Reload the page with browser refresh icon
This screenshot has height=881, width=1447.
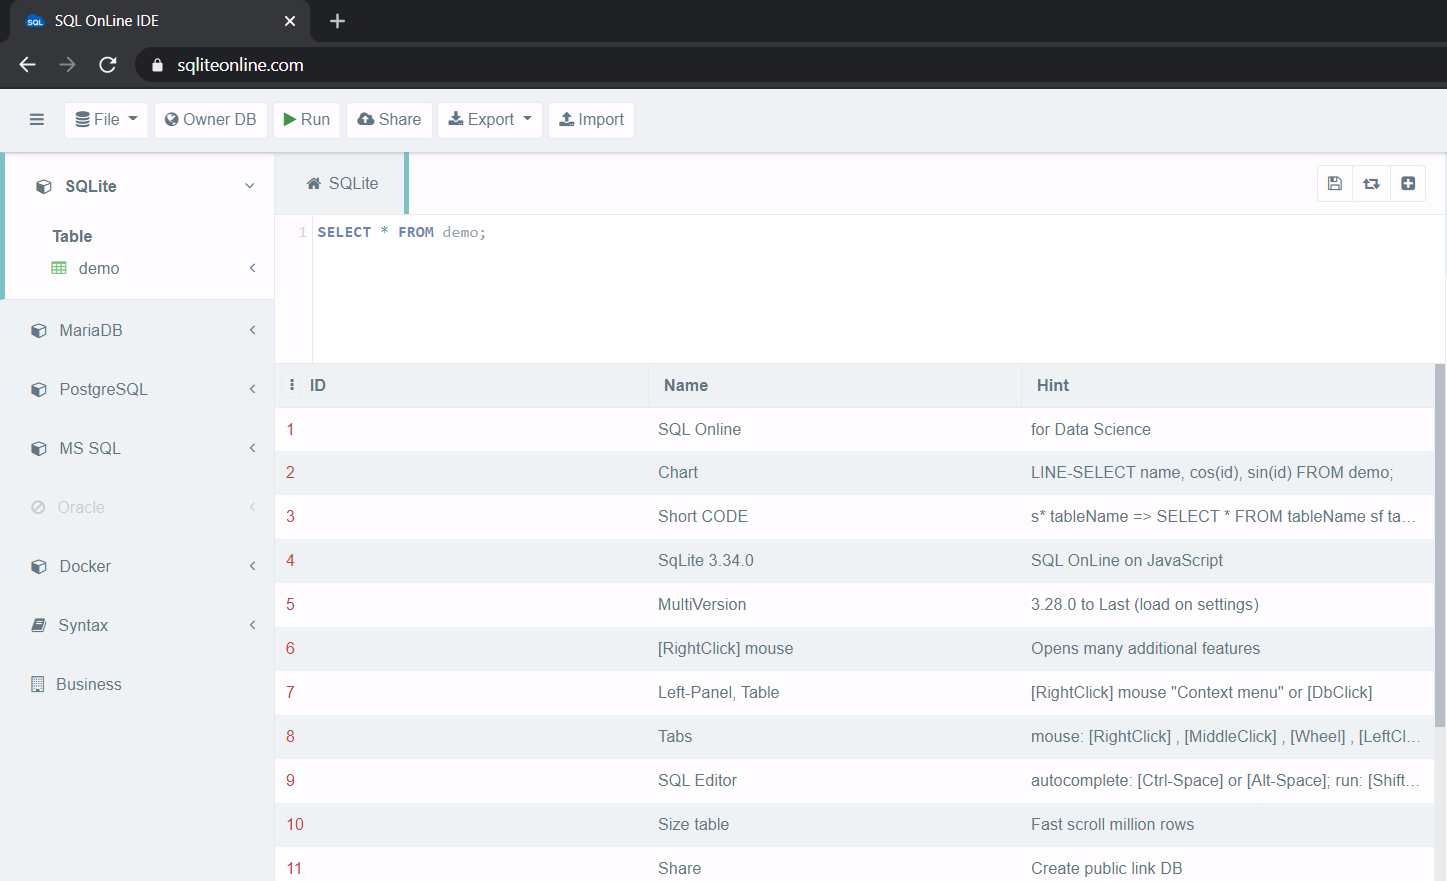coord(108,65)
